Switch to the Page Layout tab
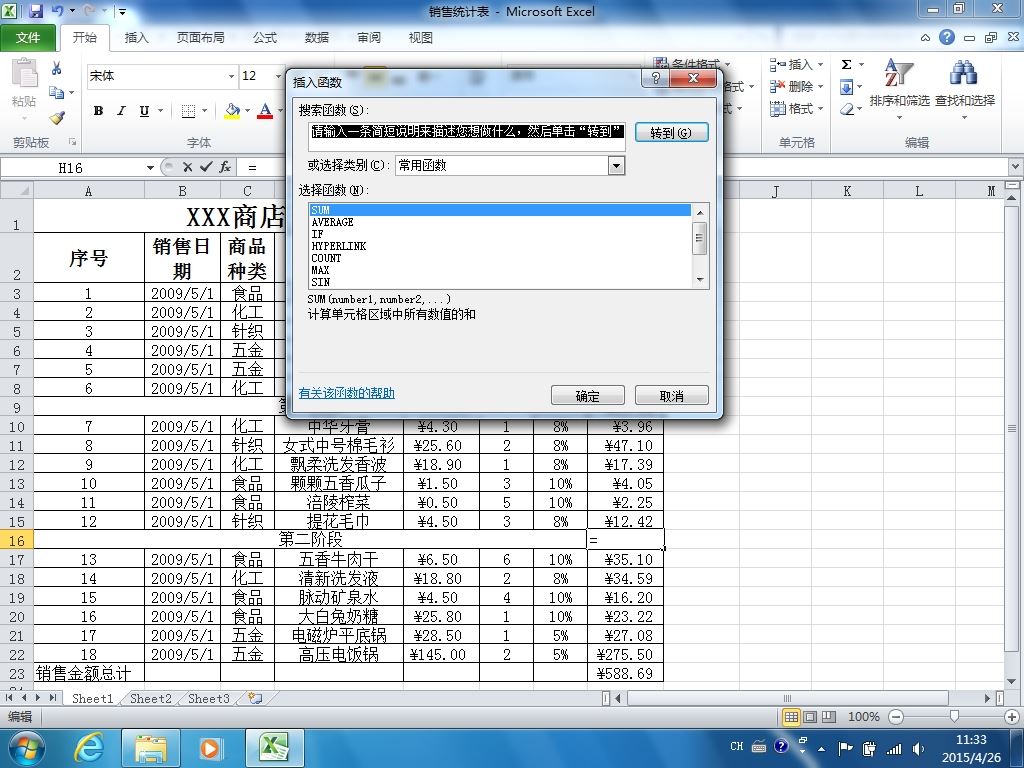 200,38
